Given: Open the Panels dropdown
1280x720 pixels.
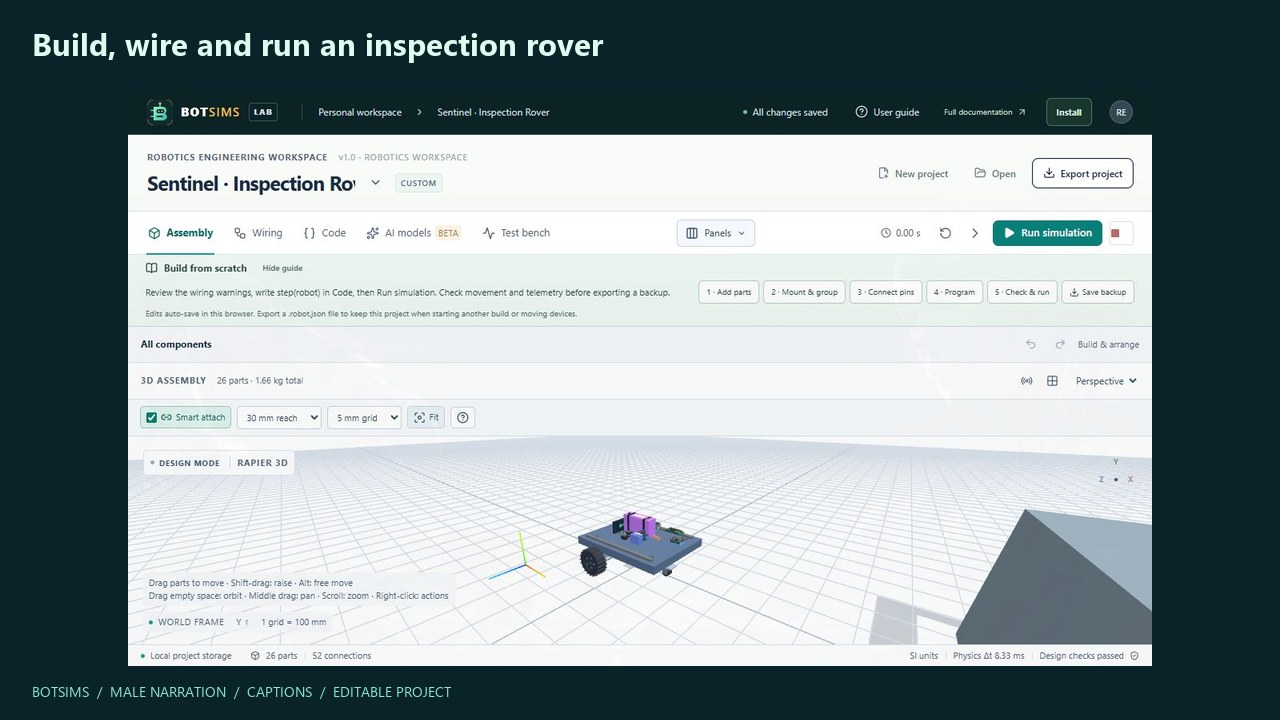Looking at the screenshot, I should (x=716, y=233).
